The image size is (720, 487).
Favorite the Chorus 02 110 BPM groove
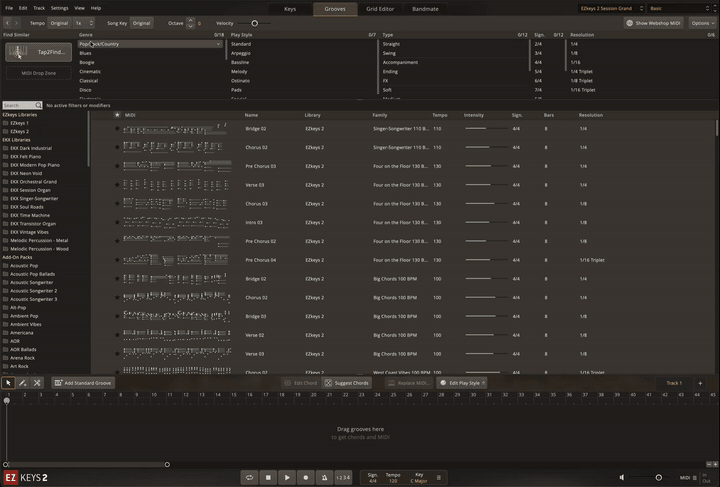click(x=117, y=147)
